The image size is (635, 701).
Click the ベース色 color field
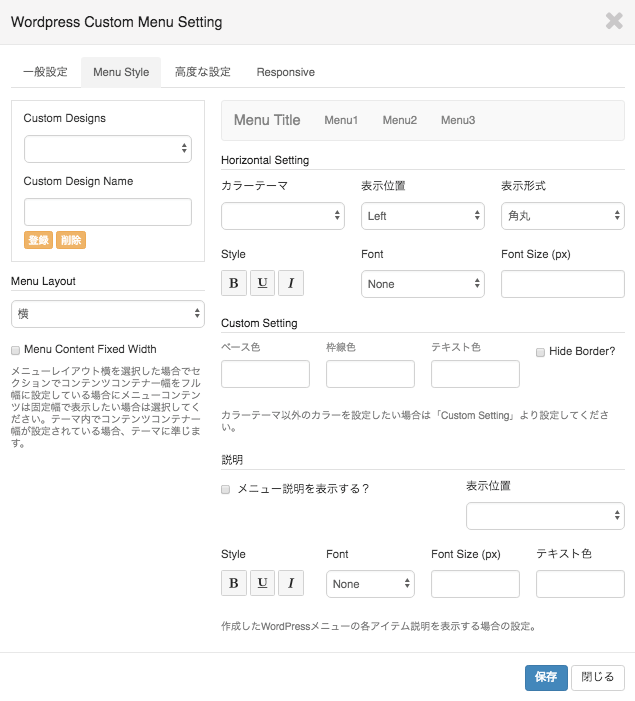click(265, 374)
